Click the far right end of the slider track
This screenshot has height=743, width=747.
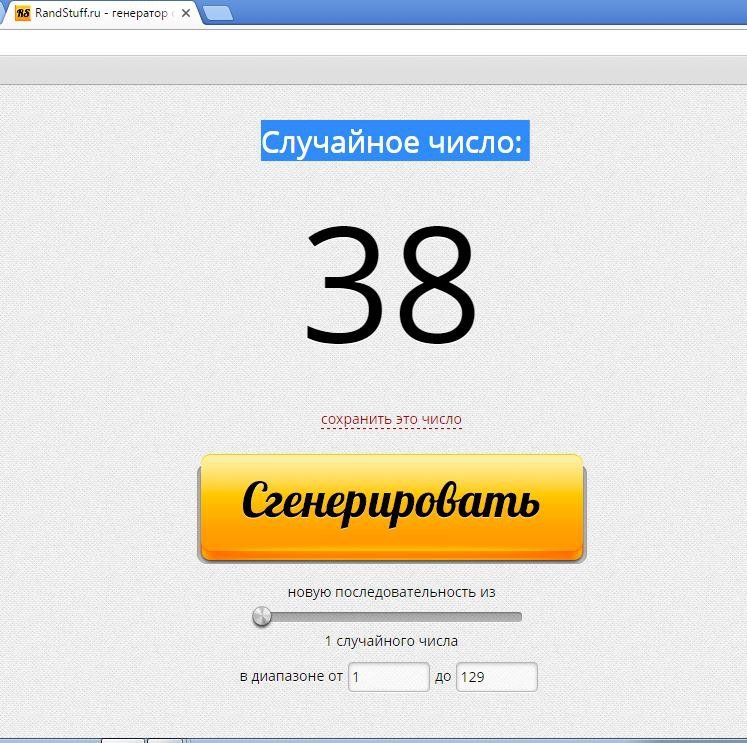coord(518,617)
